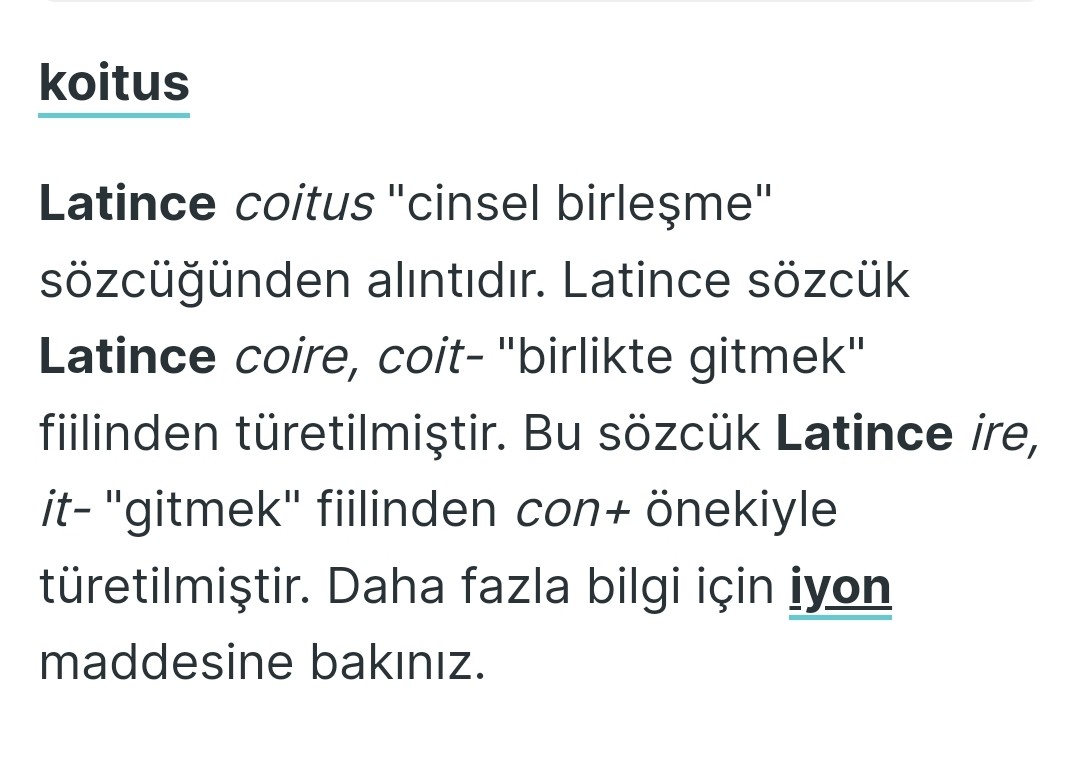Click the word "bakınız"
Image resolution: width=1080 pixels, height=783 pixels.
(x=412, y=664)
